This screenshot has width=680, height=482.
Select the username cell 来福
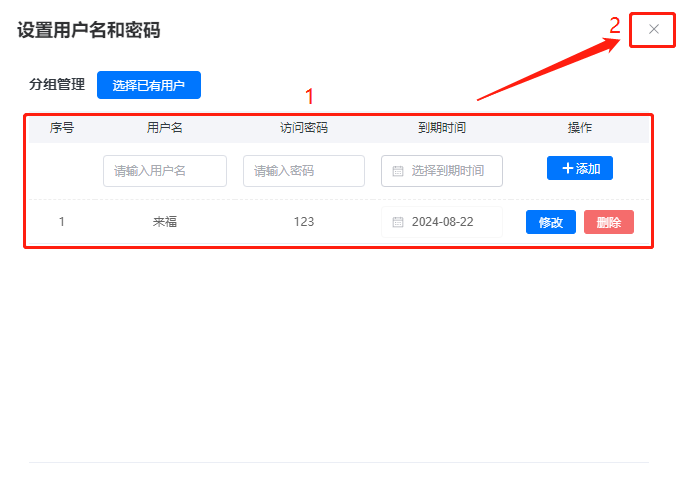[x=164, y=222]
